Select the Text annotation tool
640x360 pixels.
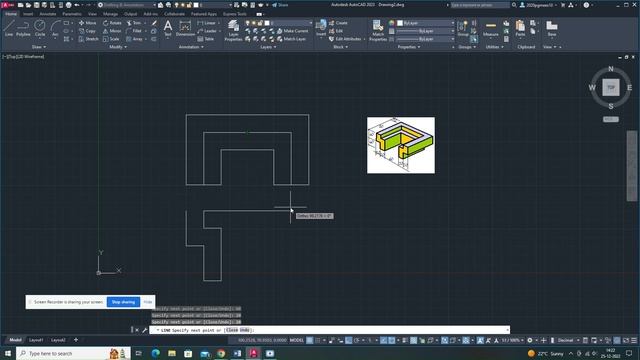click(x=168, y=29)
